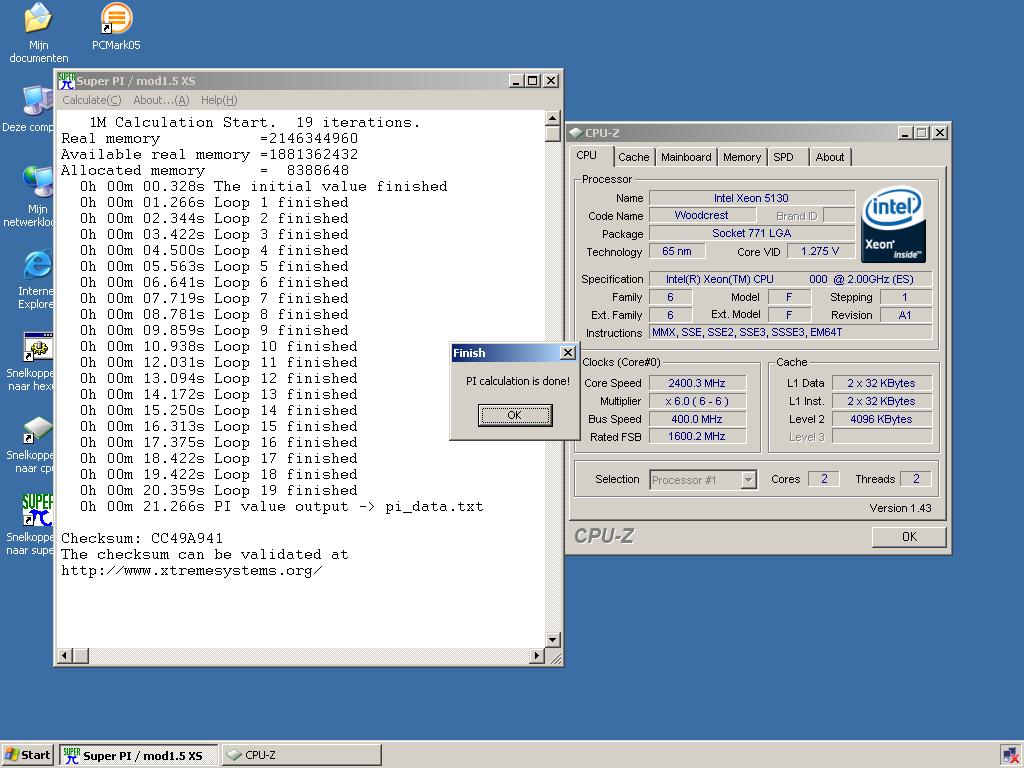The width and height of the screenshot is (1024, 768).
Task: Click the Woodcrest code name field
Action: click(x=702, y=216)
